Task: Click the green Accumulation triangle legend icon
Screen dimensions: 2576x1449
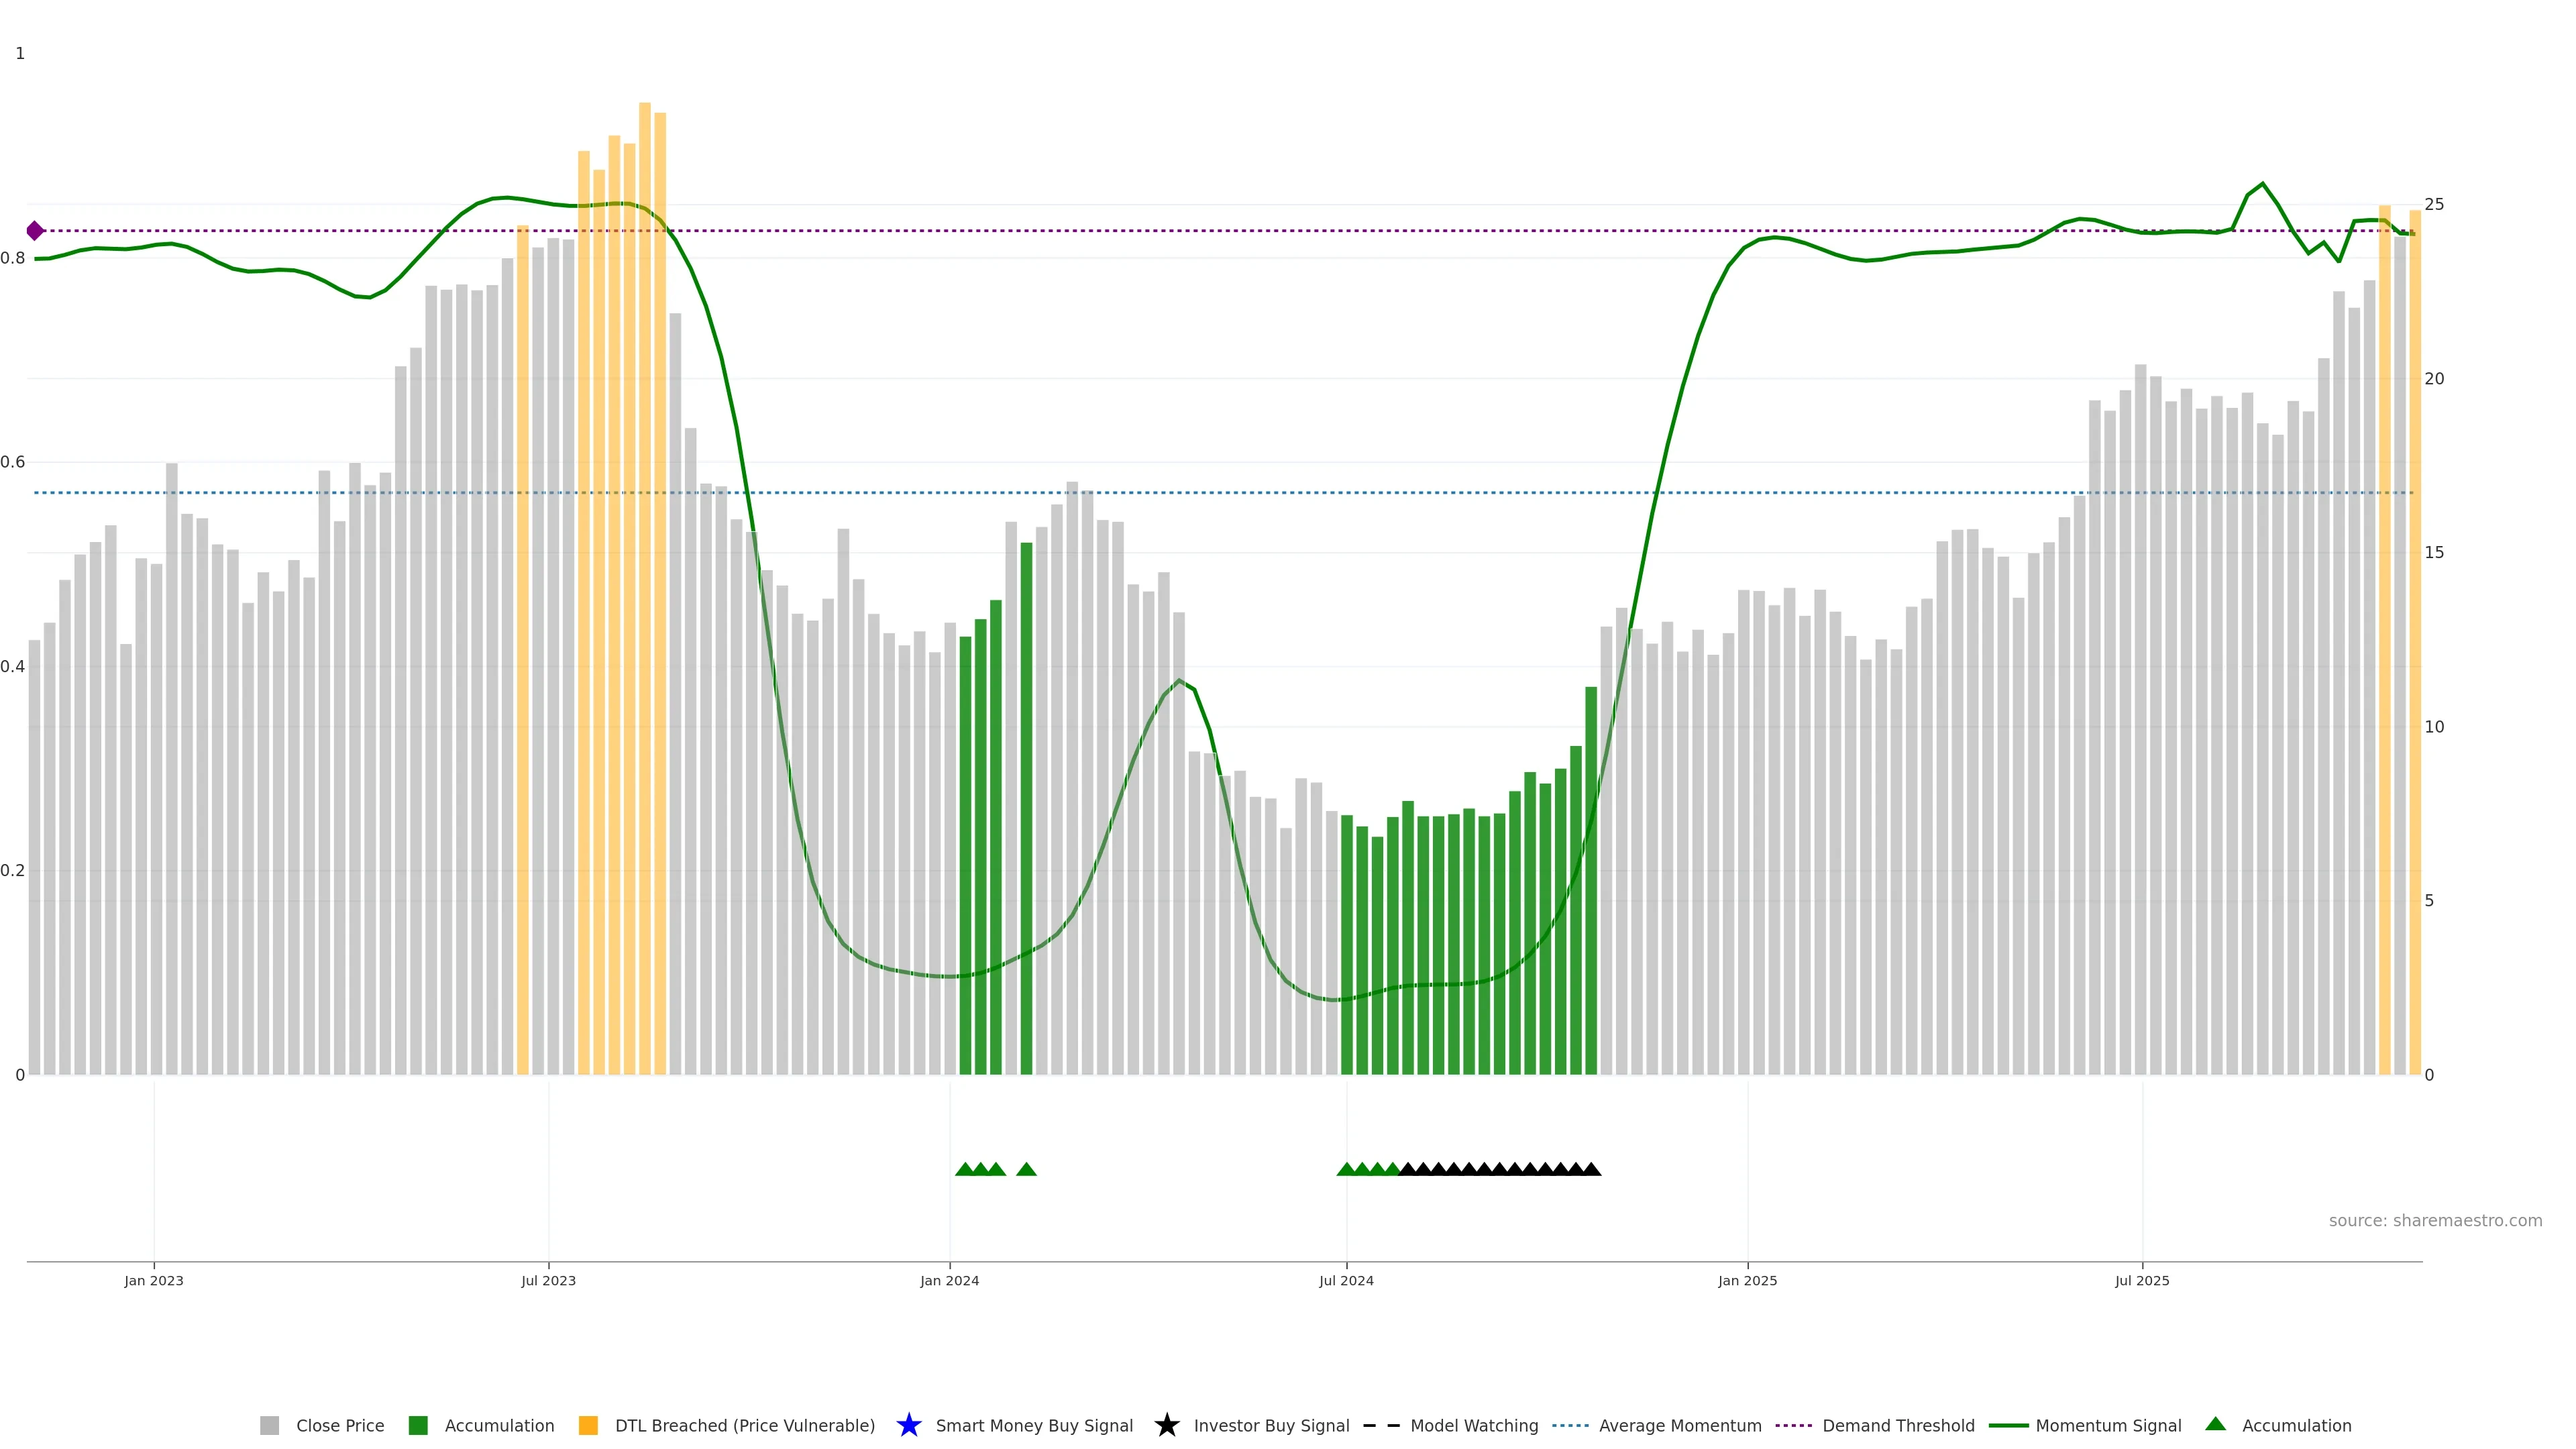Action: click(2215, 1424)
